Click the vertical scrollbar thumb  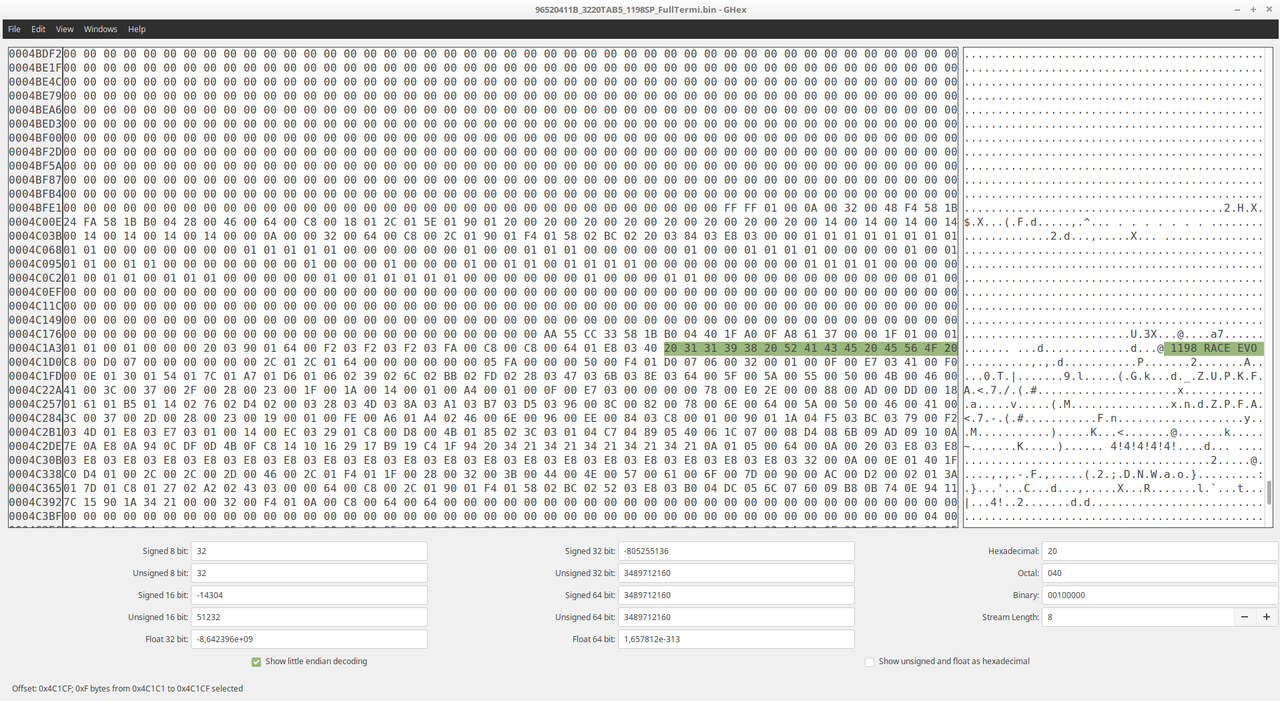pos(1271,493)
